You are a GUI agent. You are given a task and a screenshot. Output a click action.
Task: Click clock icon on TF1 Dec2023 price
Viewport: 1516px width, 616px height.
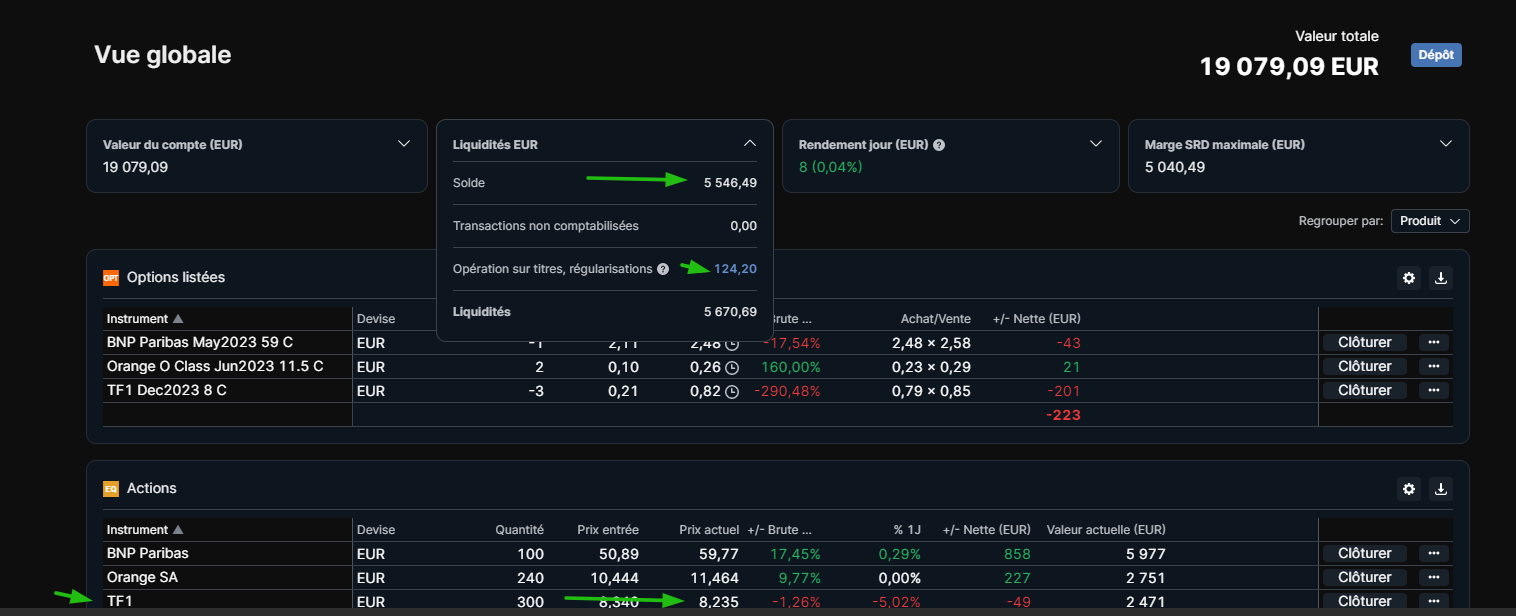pyautogui.click(x=732, y=391)
